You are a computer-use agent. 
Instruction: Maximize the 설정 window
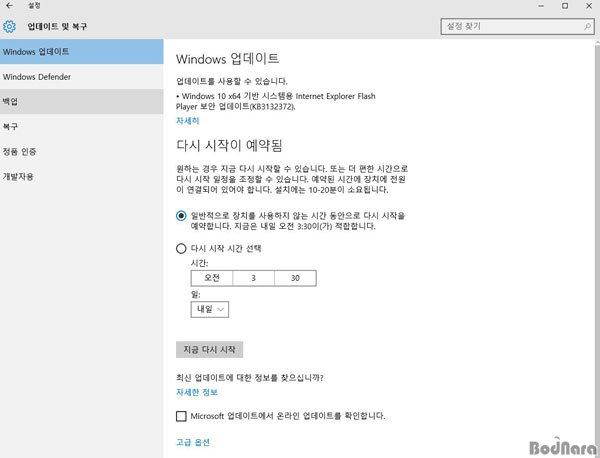pos(565,6)
